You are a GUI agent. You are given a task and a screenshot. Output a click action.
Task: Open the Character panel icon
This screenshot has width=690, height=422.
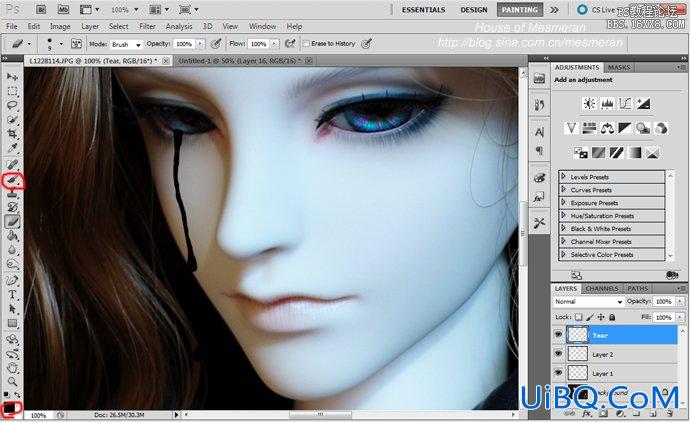540,132
